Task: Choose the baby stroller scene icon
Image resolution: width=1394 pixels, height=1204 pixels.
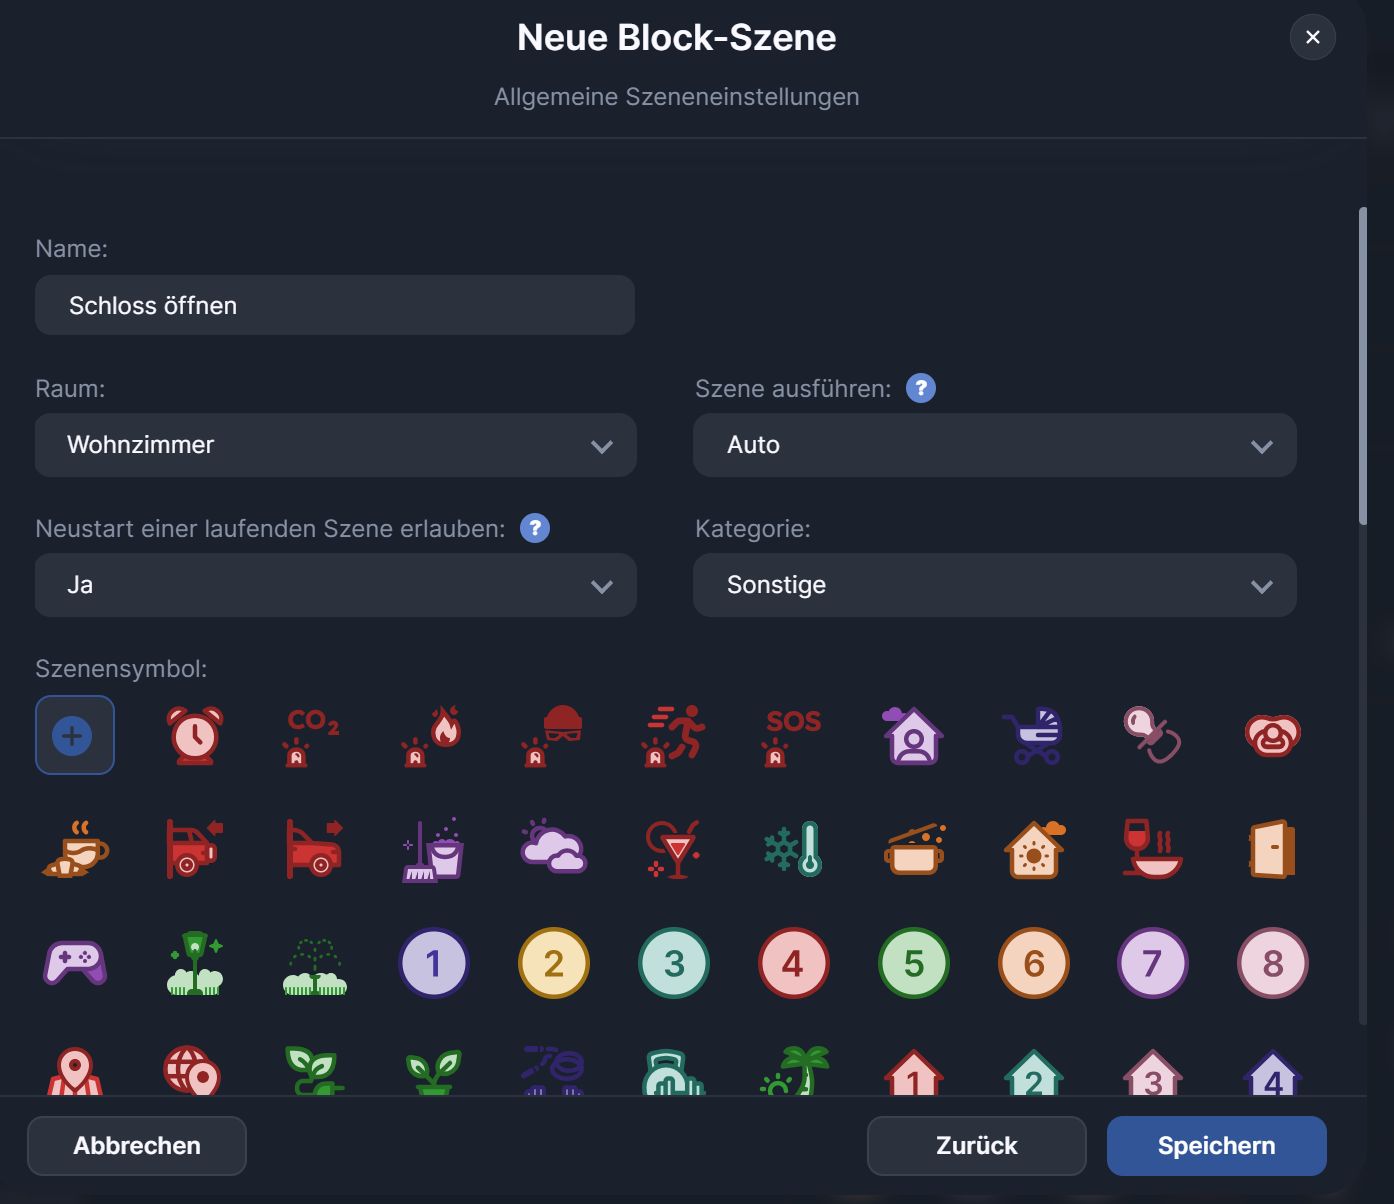Action: click(x=1034, y=735)
